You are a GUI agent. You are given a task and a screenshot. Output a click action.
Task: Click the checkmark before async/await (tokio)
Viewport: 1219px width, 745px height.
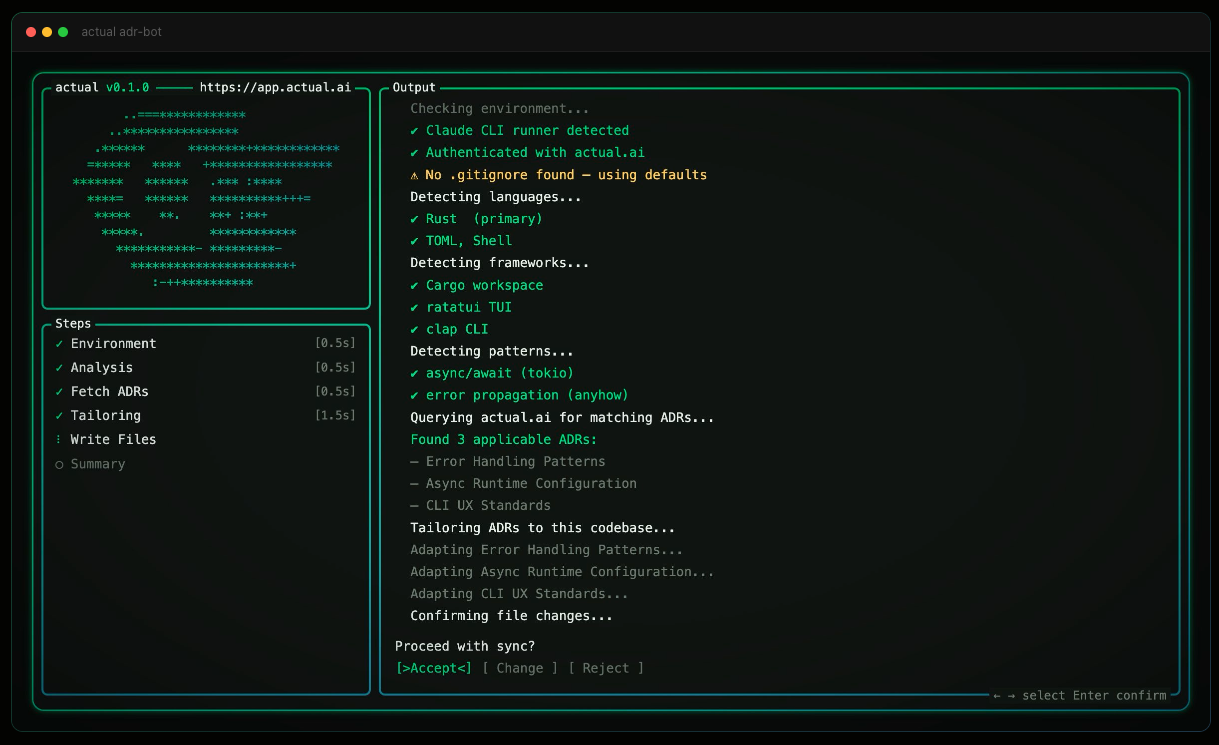[414, 373]
